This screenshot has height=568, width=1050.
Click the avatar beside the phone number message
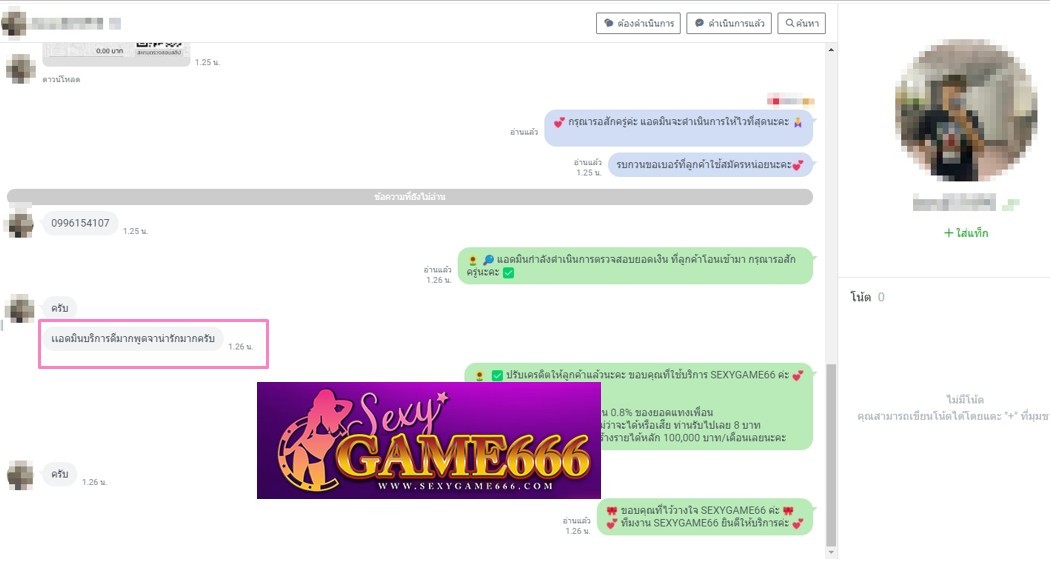point(20,225)
